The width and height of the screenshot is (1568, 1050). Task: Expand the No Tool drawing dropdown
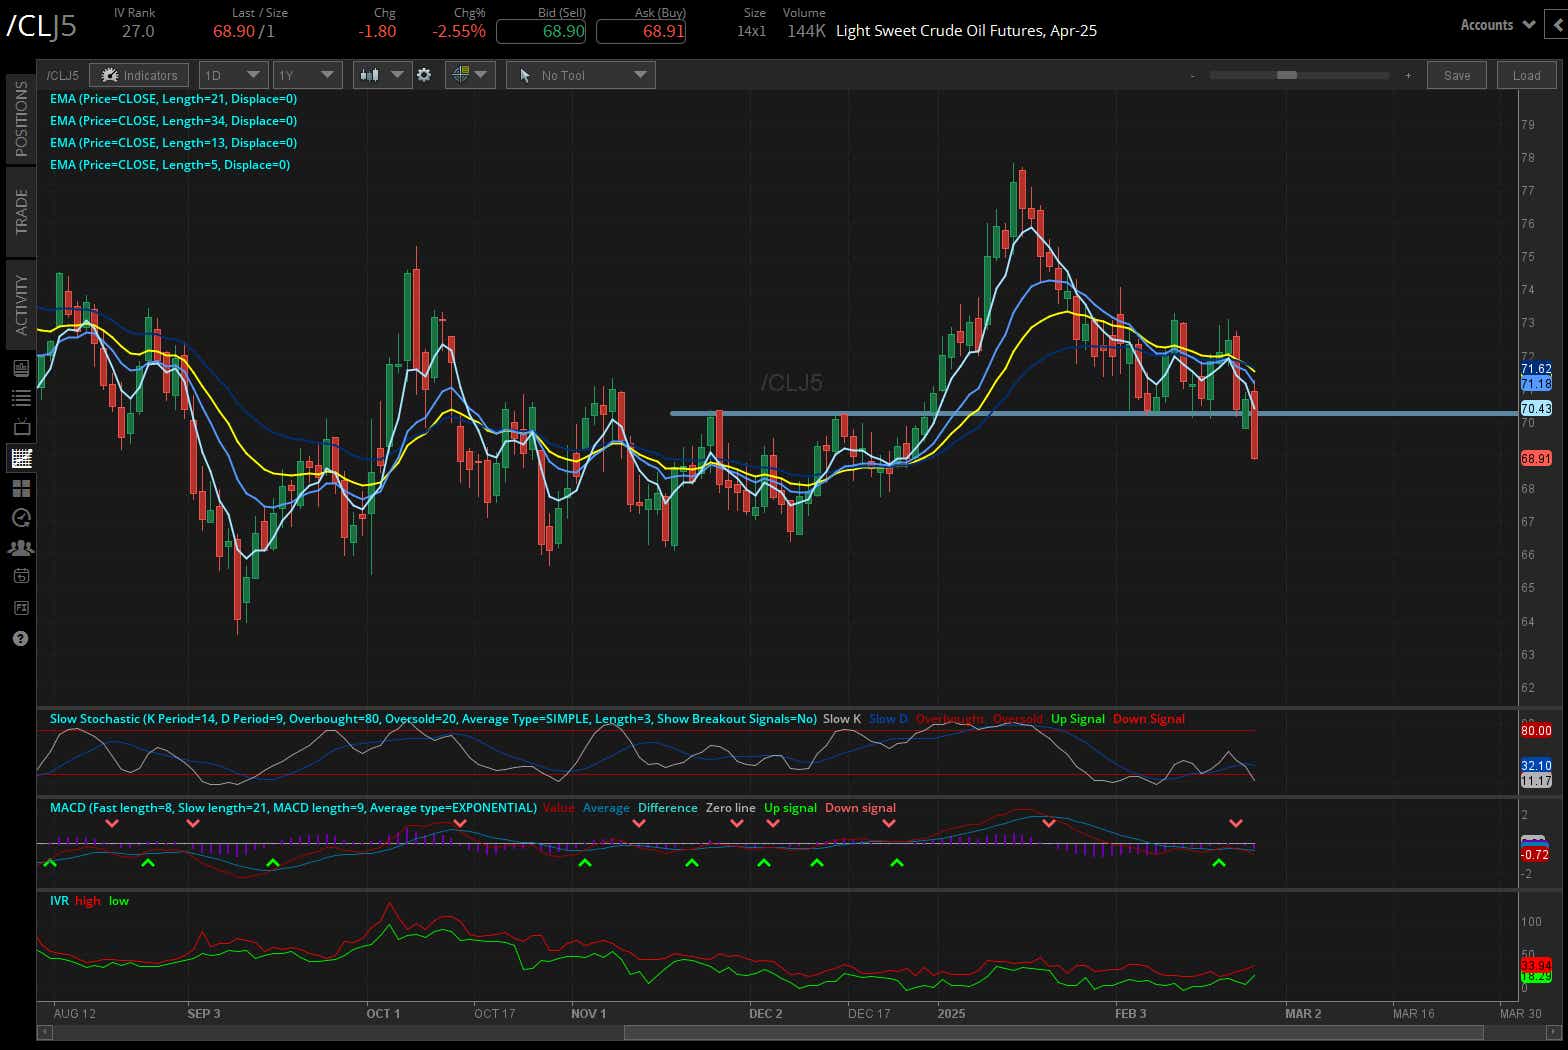click(x=581, y=75)
